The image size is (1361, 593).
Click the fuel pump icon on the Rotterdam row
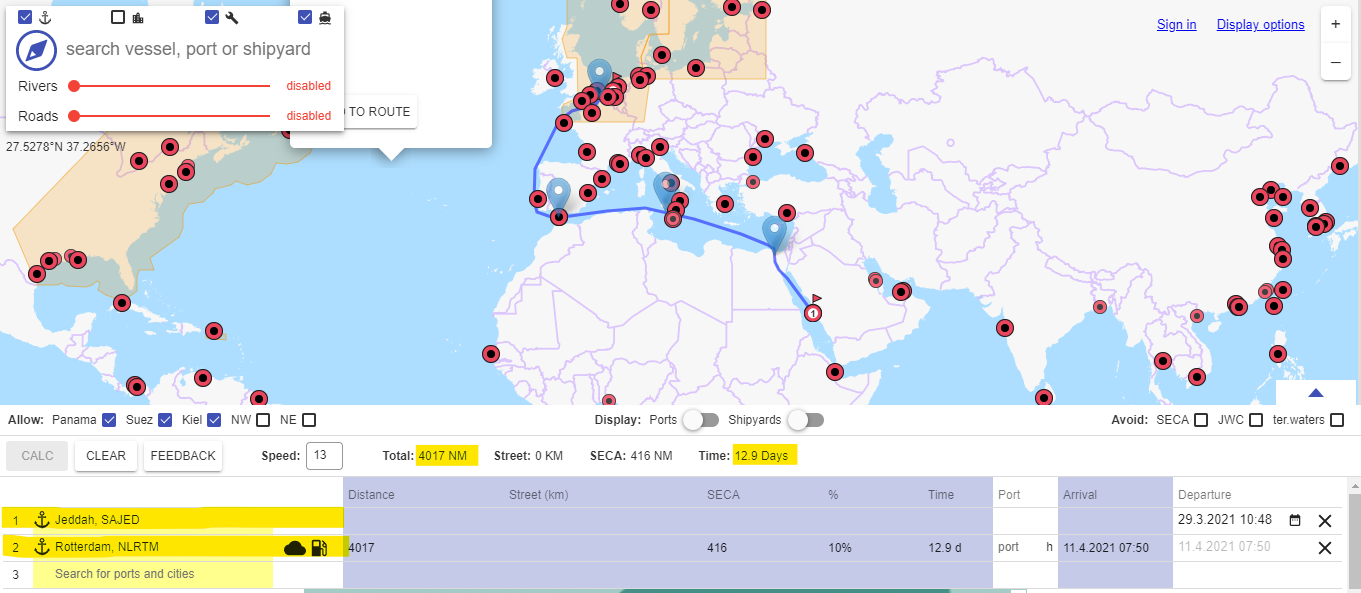319,547
